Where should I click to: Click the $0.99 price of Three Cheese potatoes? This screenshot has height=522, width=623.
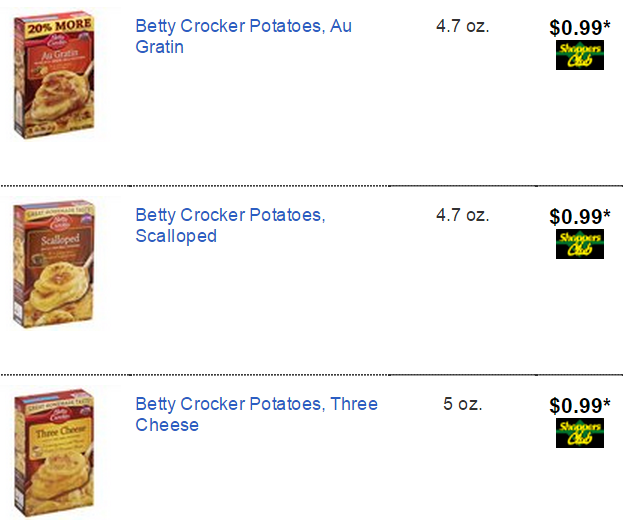pos(579,406)
